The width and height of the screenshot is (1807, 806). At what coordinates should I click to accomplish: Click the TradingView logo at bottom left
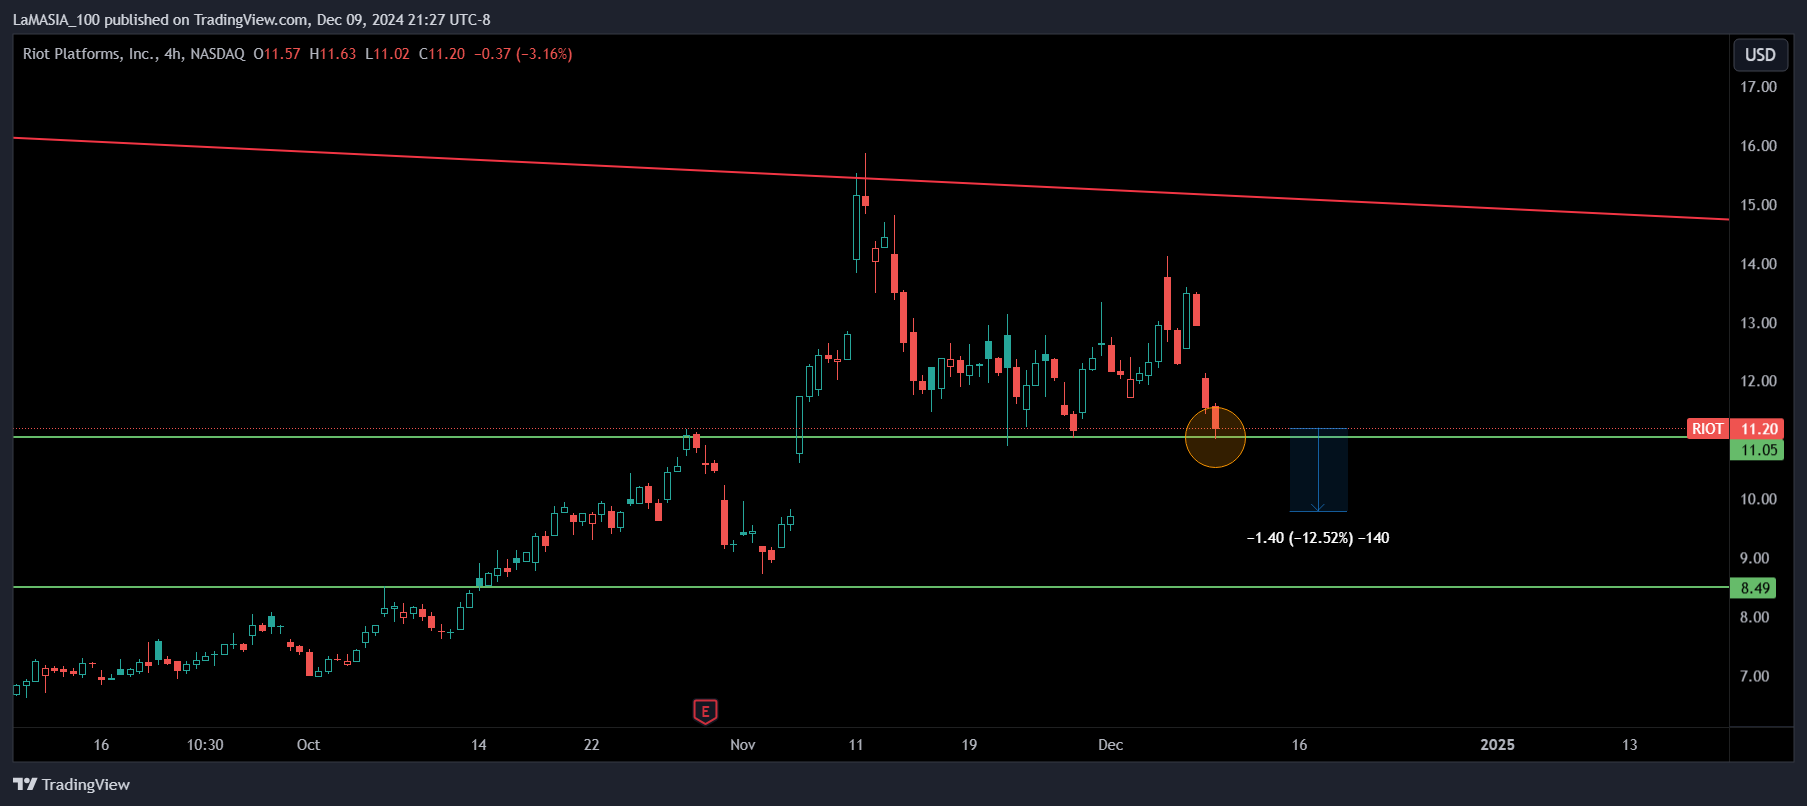point(72,784)
